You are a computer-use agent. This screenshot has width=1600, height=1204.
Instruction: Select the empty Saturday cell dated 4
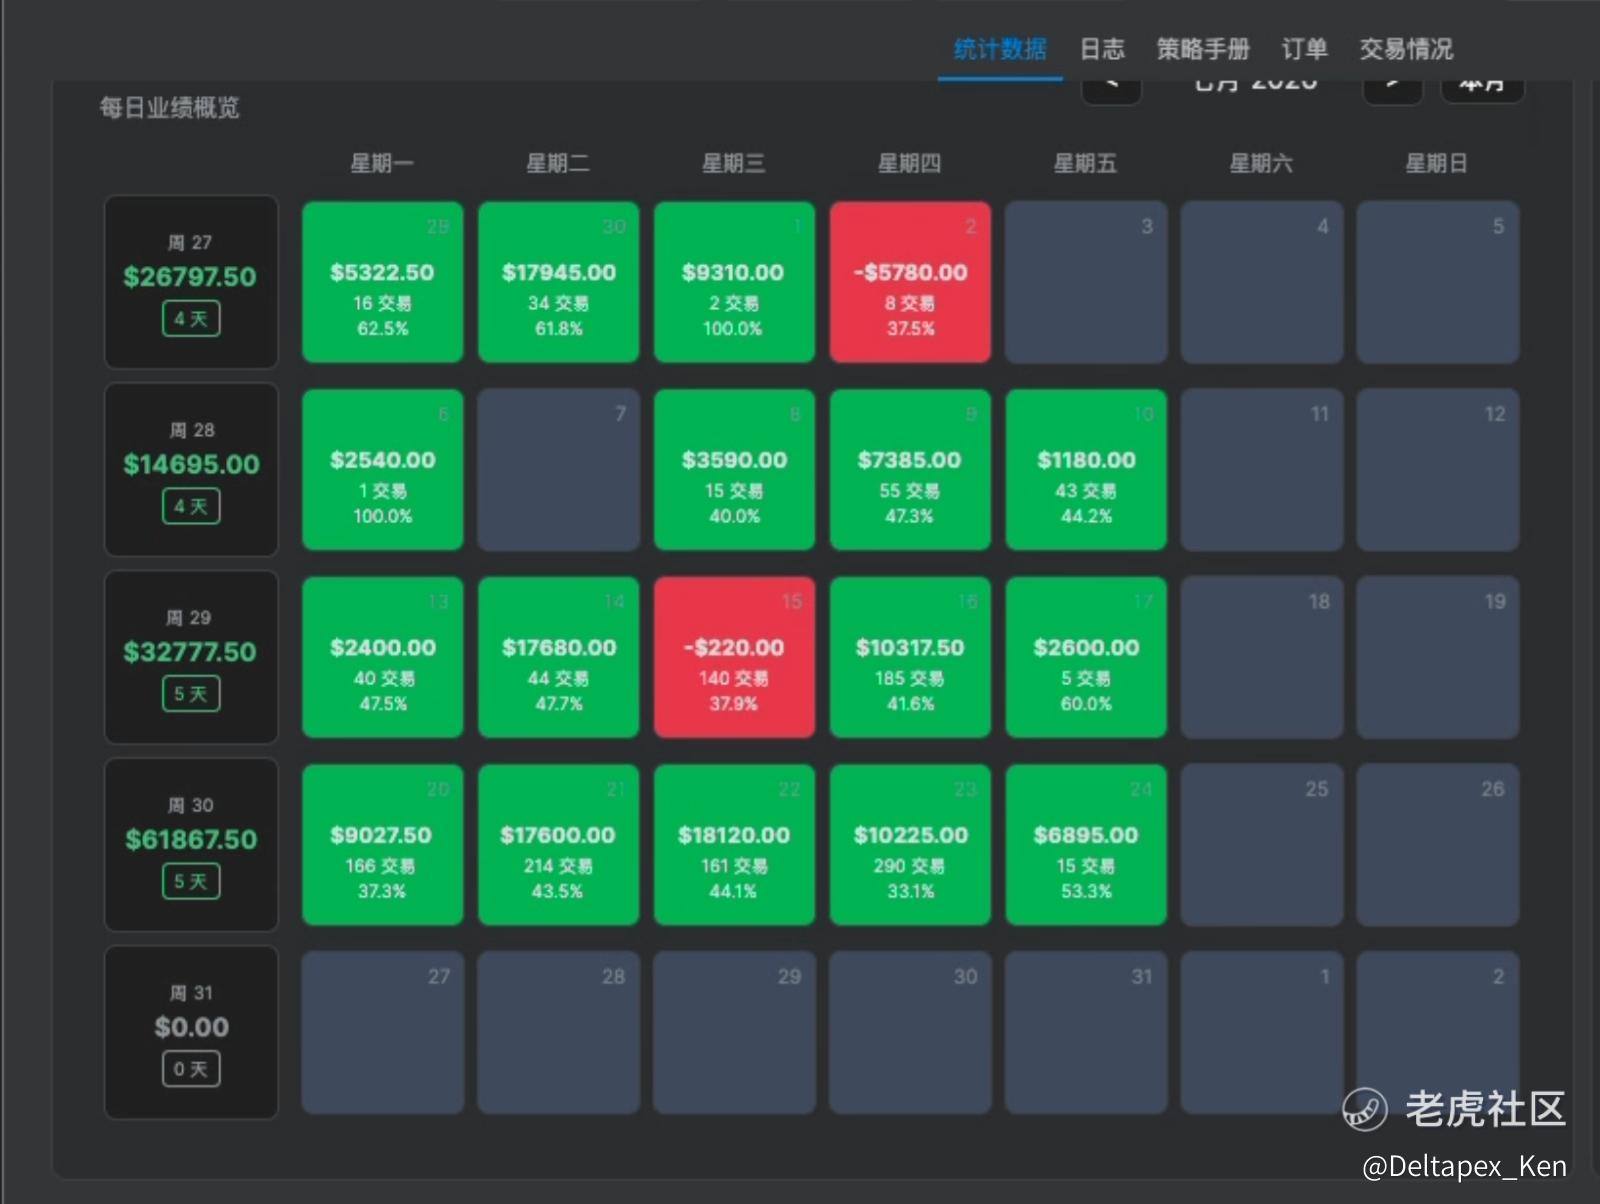pos(1262,282)
